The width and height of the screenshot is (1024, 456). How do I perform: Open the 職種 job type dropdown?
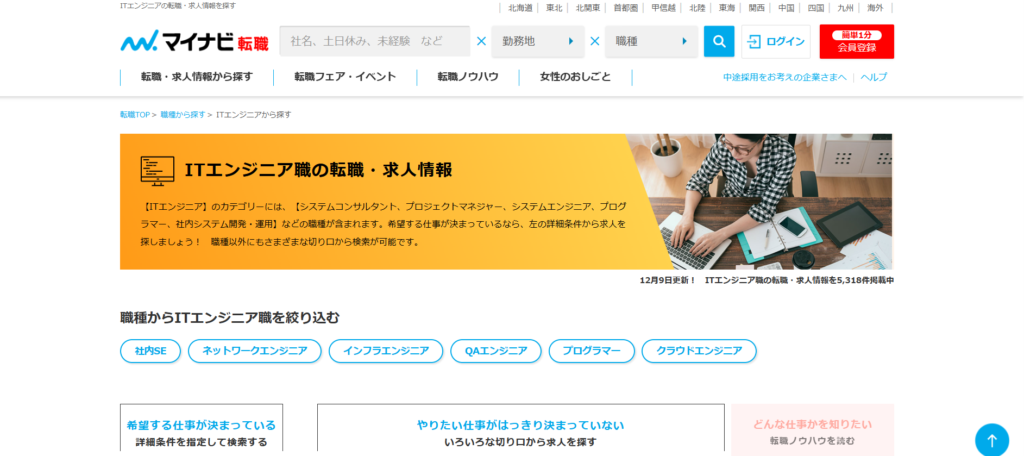click(x=651, y=42)
